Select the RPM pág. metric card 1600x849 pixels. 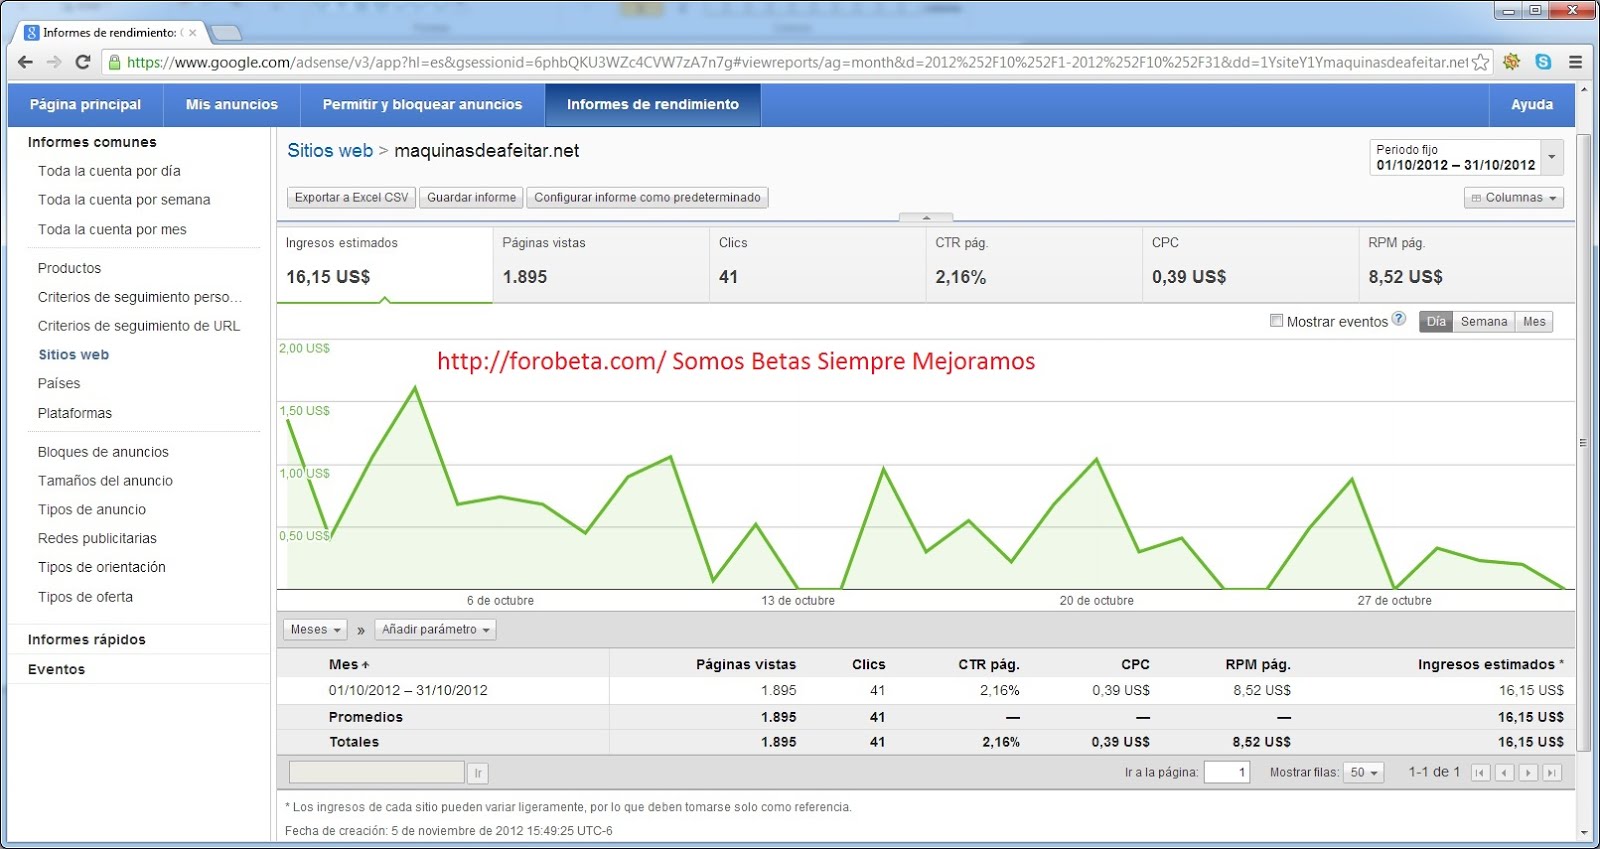[1467, 265]
